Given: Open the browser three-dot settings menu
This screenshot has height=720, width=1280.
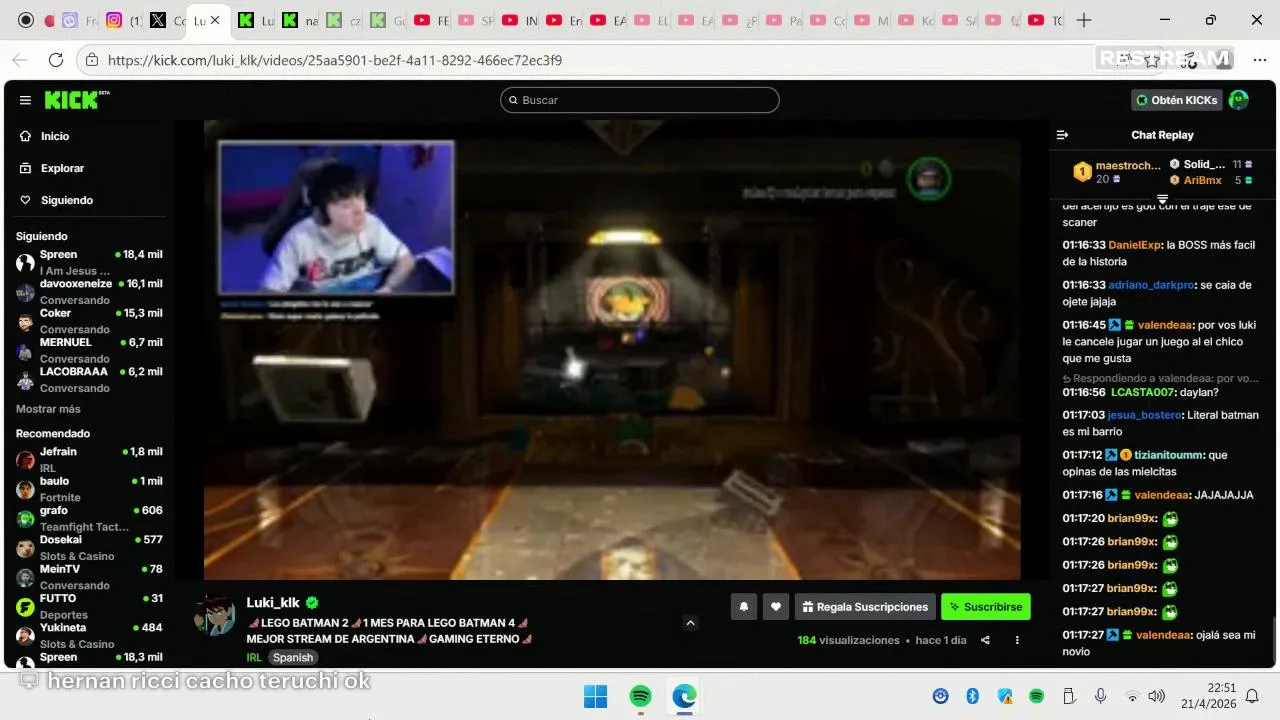Looking at the screenshot, I should pos(1259,60).
